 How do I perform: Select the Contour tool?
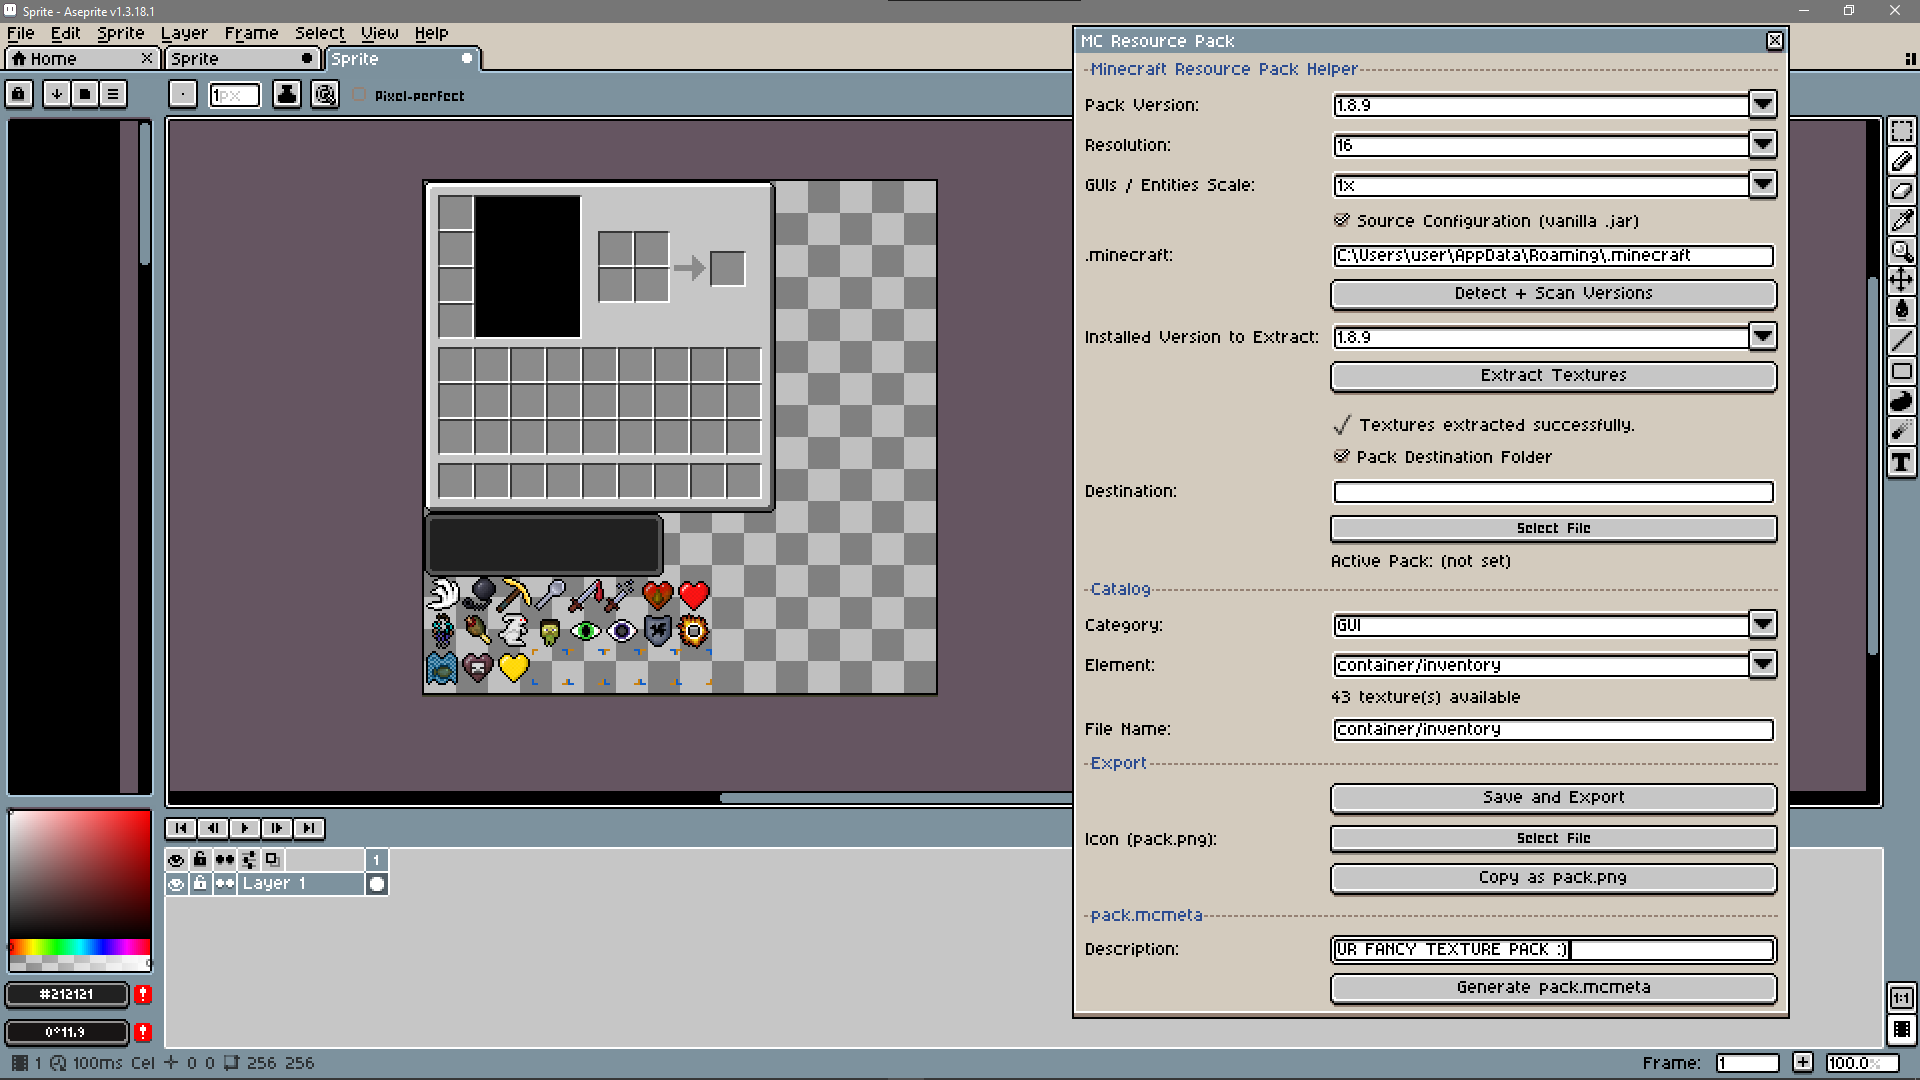[1901, 401]
